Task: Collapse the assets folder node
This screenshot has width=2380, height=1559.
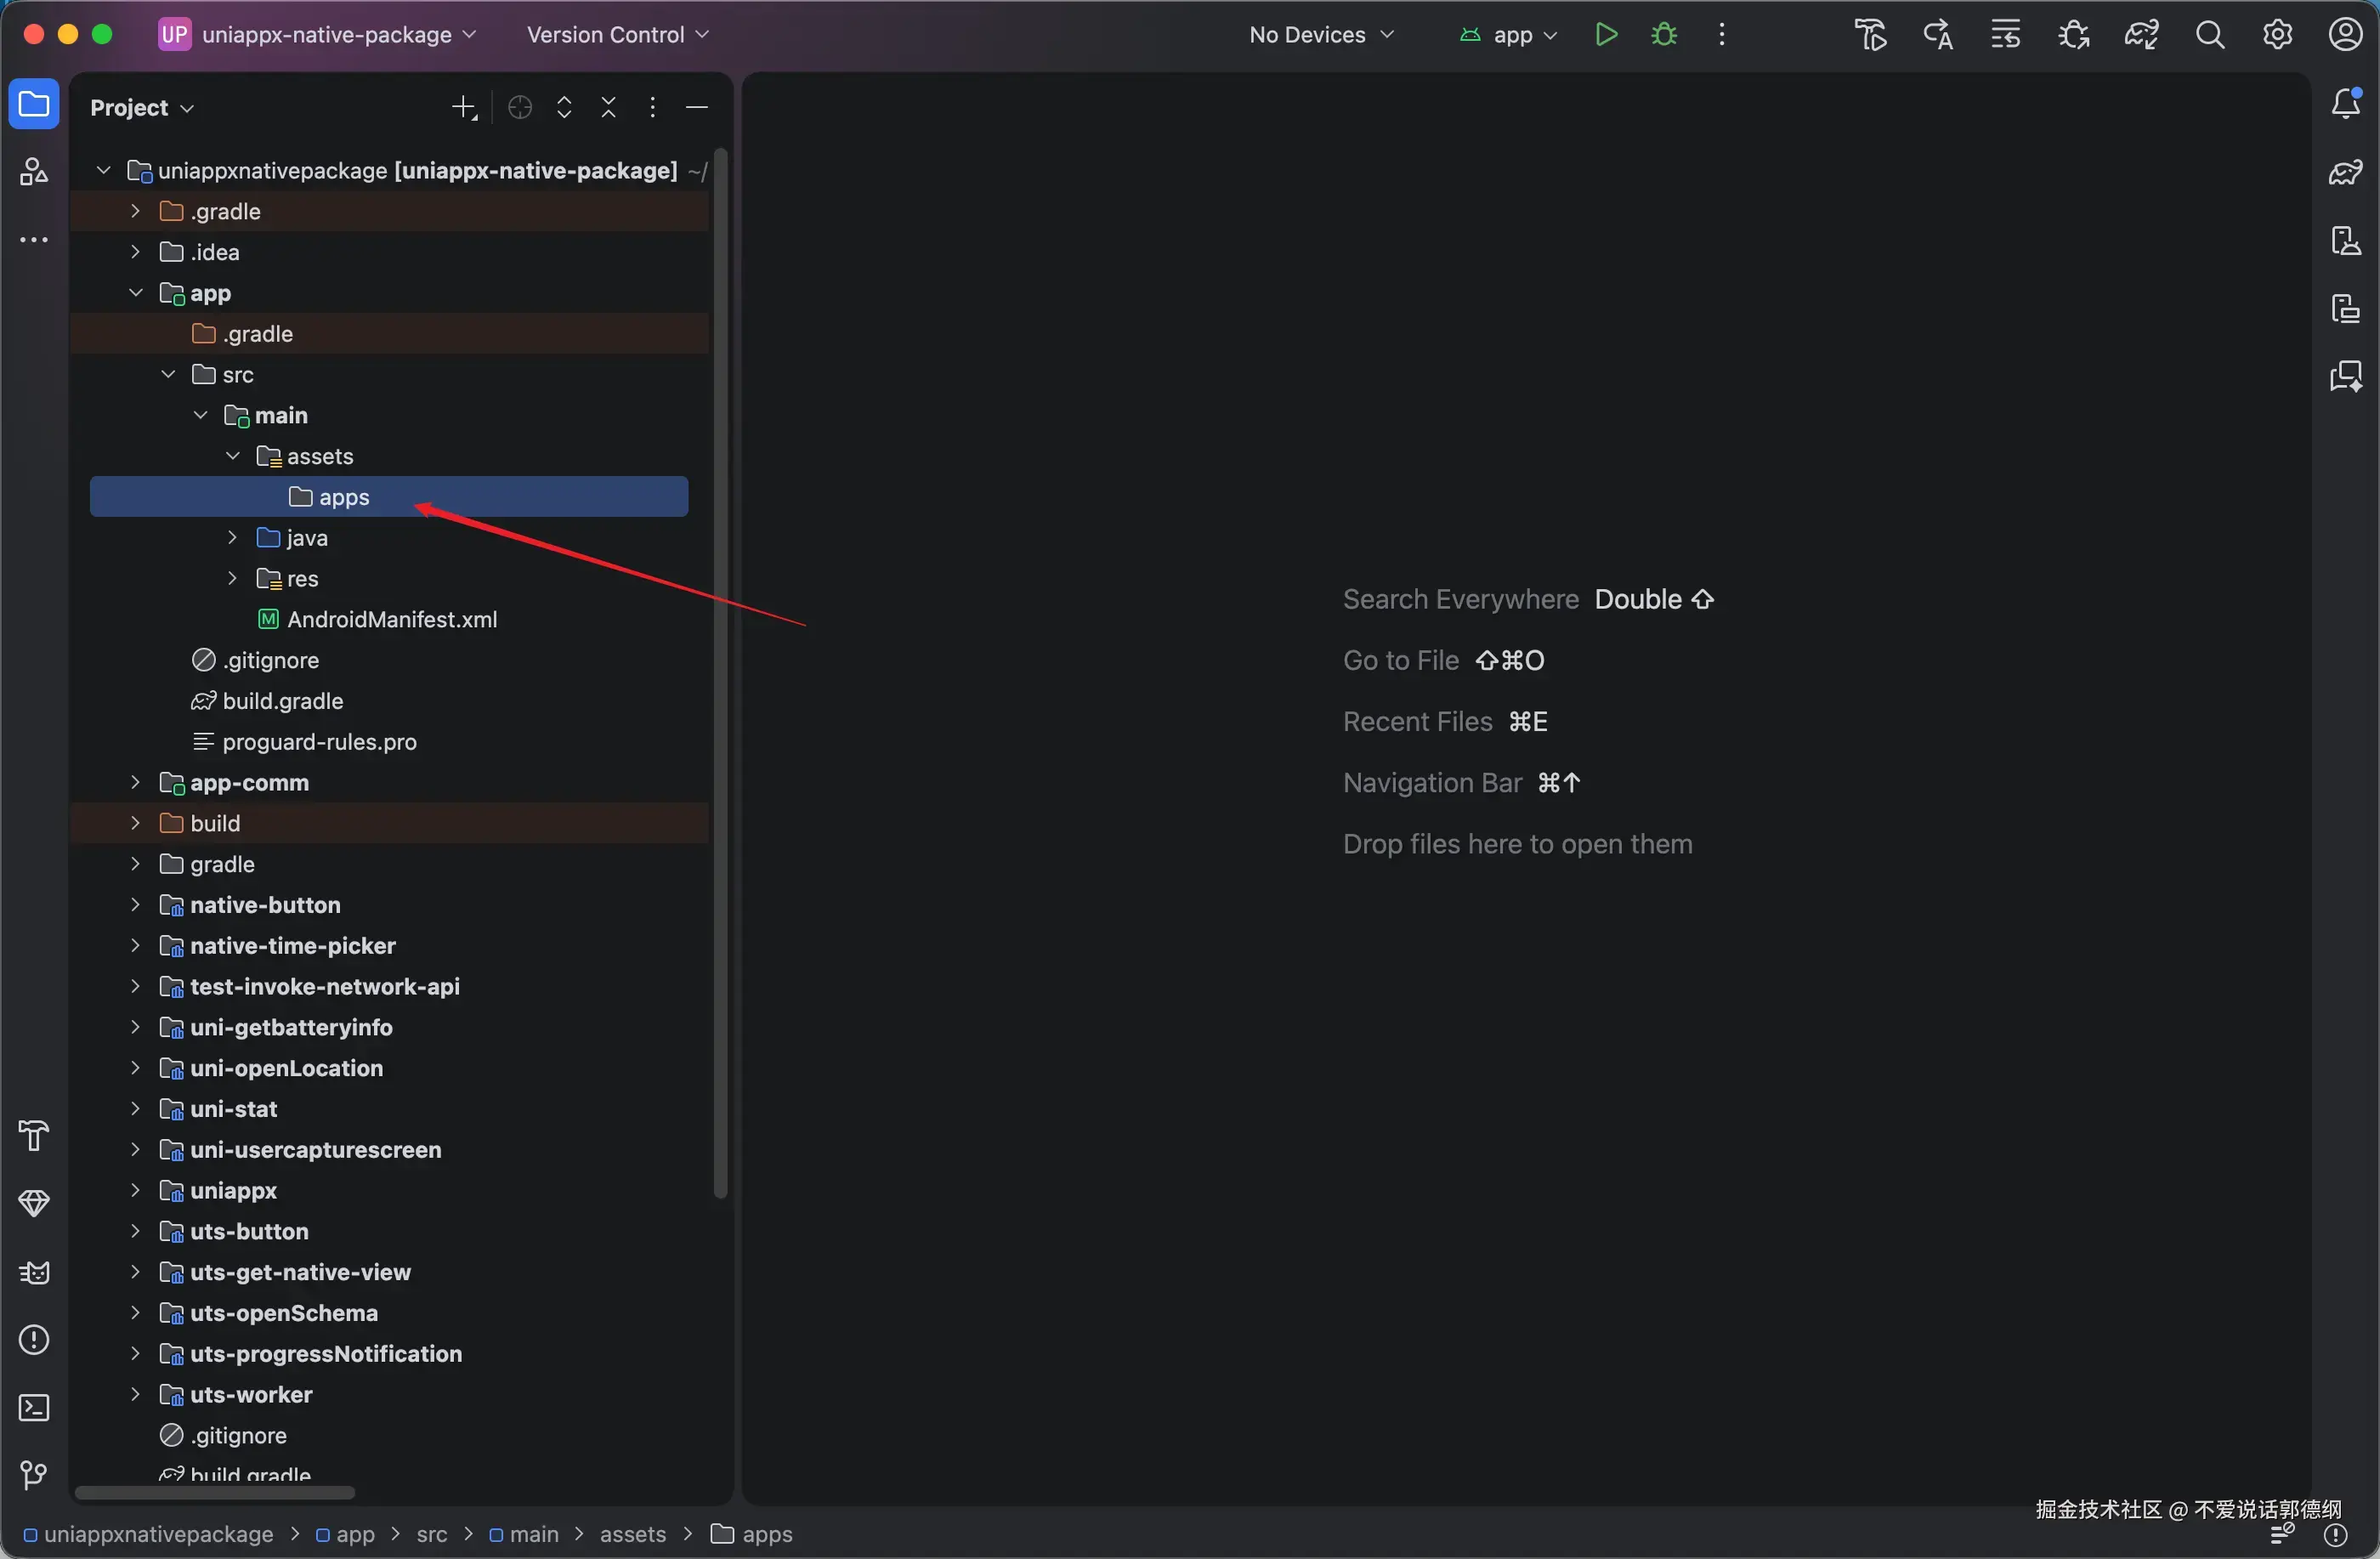Action: coord(233,456)
